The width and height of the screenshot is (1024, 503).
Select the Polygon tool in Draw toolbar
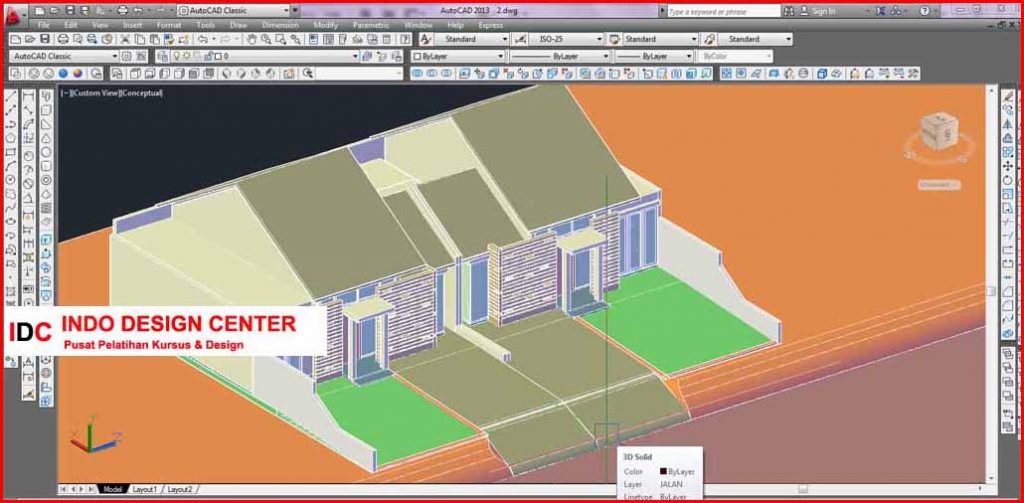10,138
